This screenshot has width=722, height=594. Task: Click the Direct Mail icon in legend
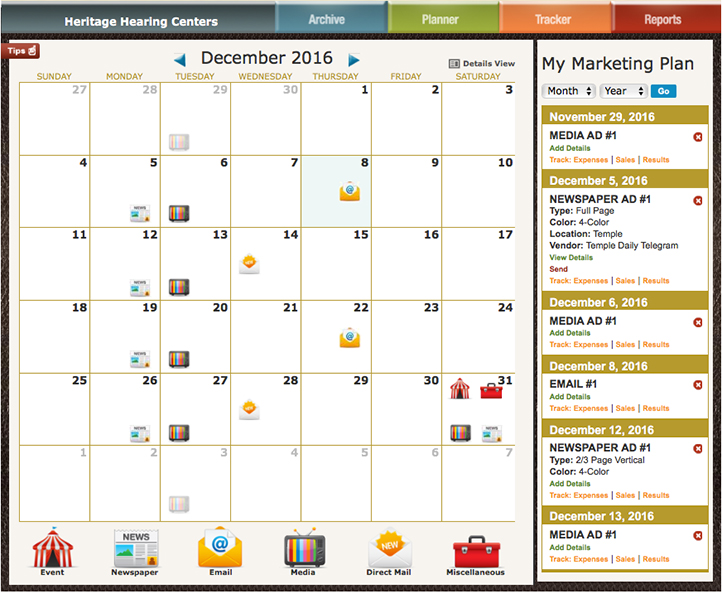(389, 548)
